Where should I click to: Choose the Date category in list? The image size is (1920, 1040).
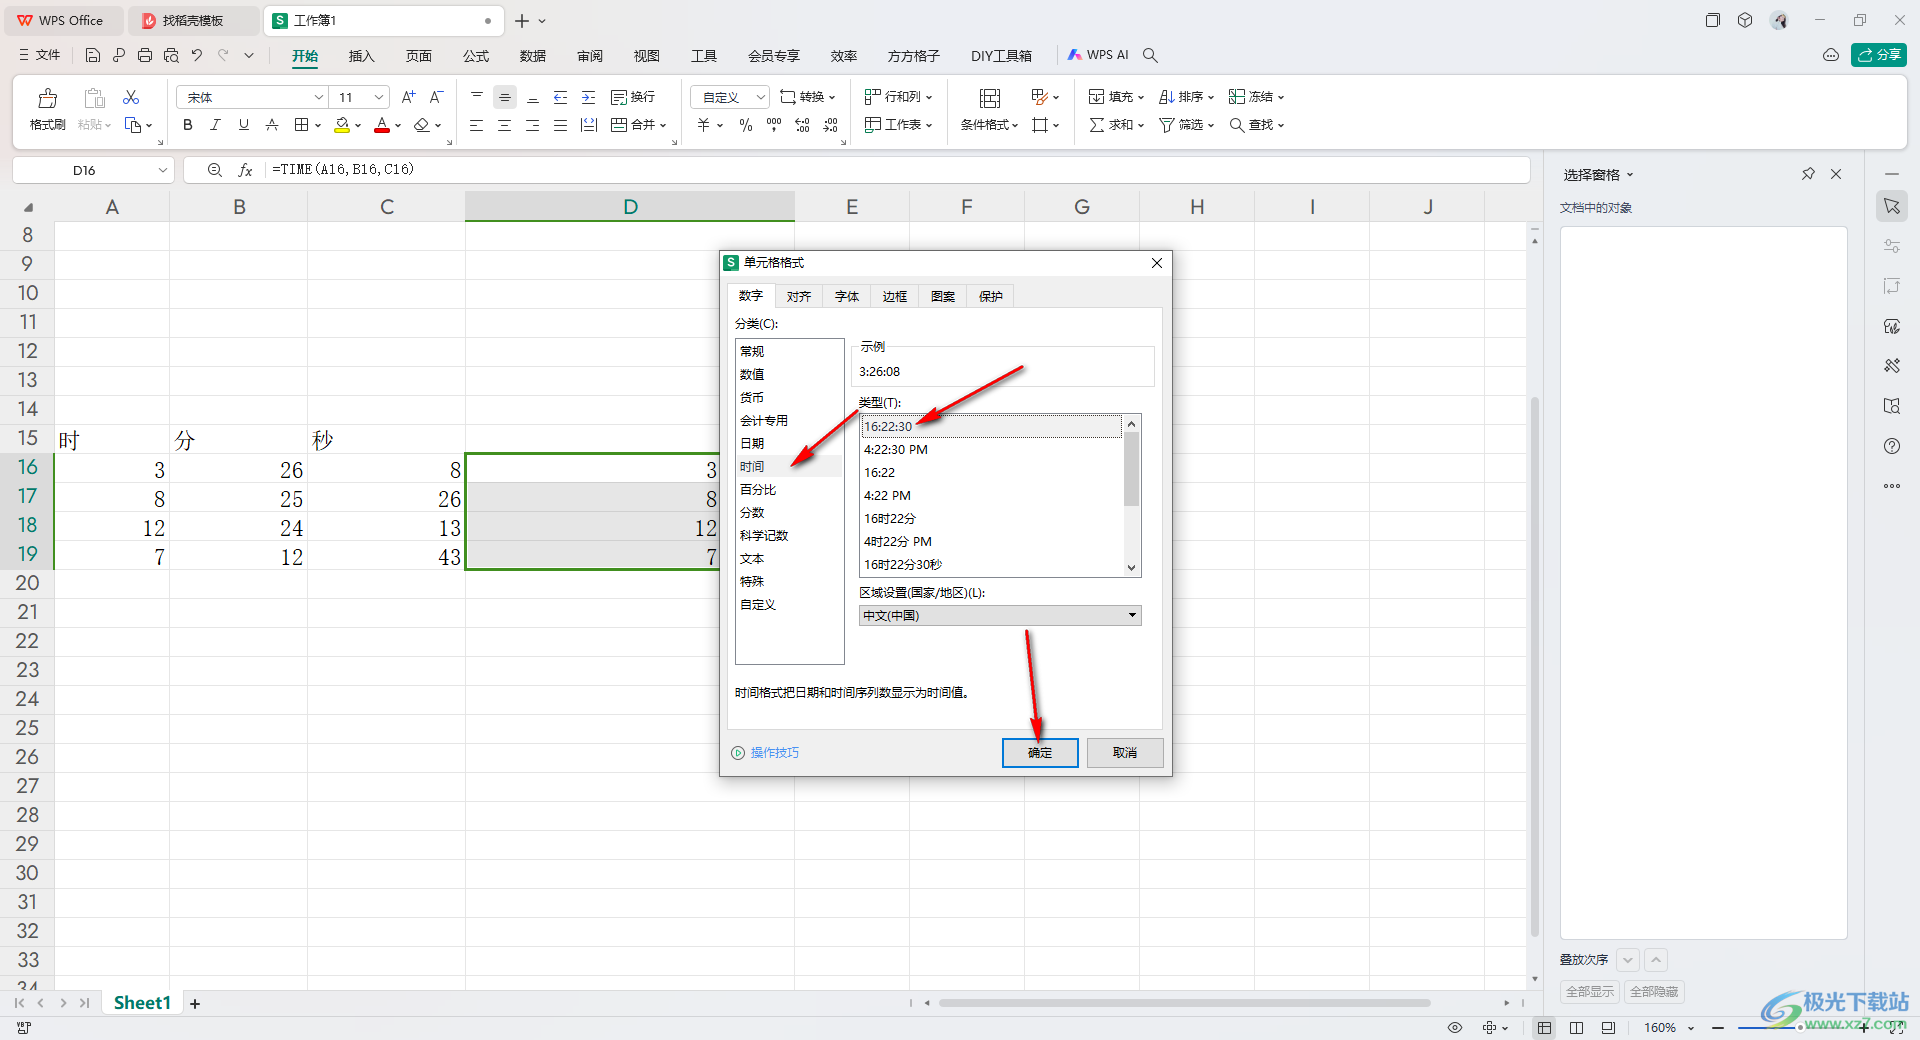pyautogui.click(x=789, y=443)
